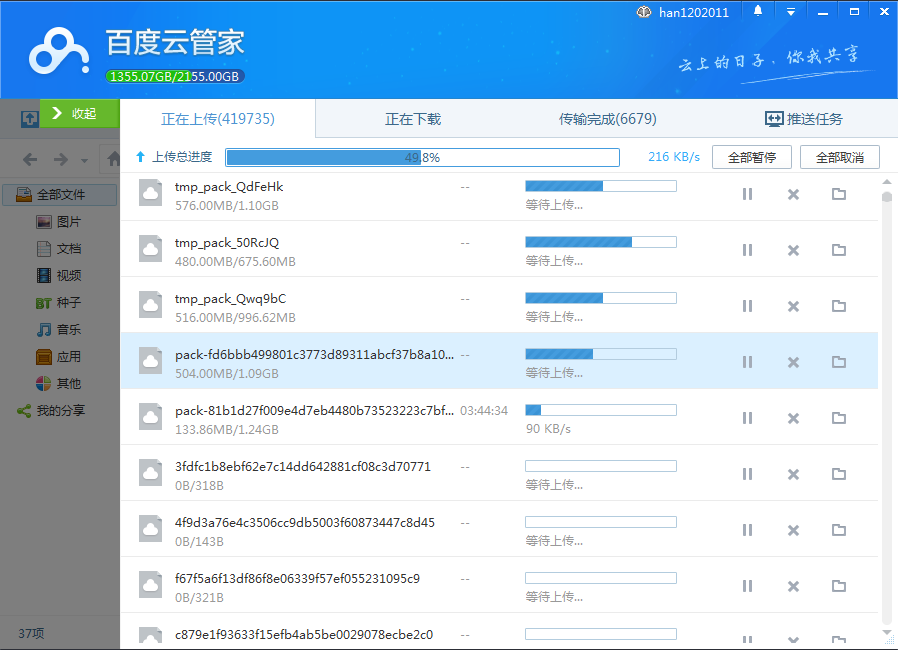Expand the navigation history dropdown

pos(85,160)
